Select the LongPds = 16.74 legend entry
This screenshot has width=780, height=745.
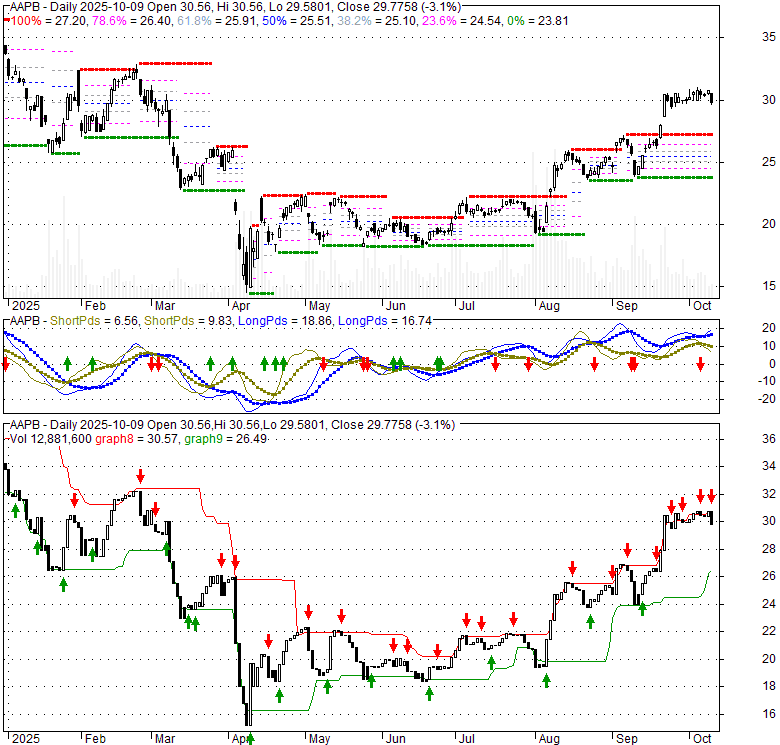[x=385, y=321]
